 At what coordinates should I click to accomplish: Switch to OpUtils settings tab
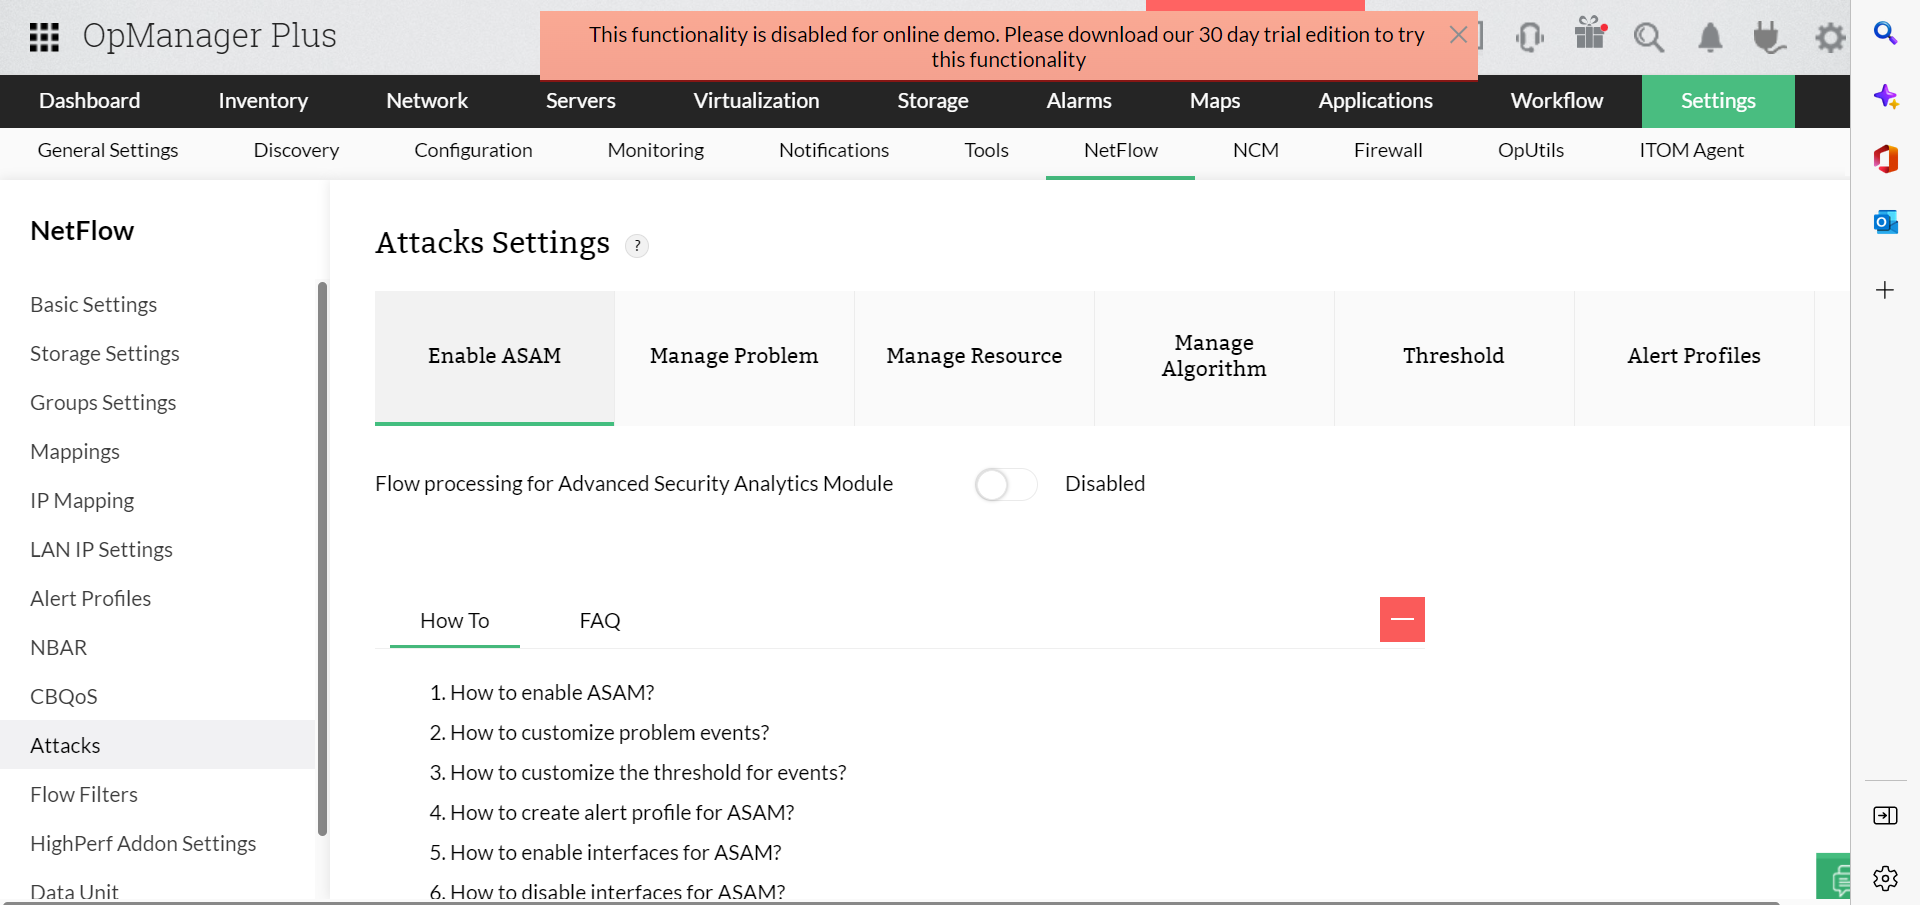tap(1531, 151)
